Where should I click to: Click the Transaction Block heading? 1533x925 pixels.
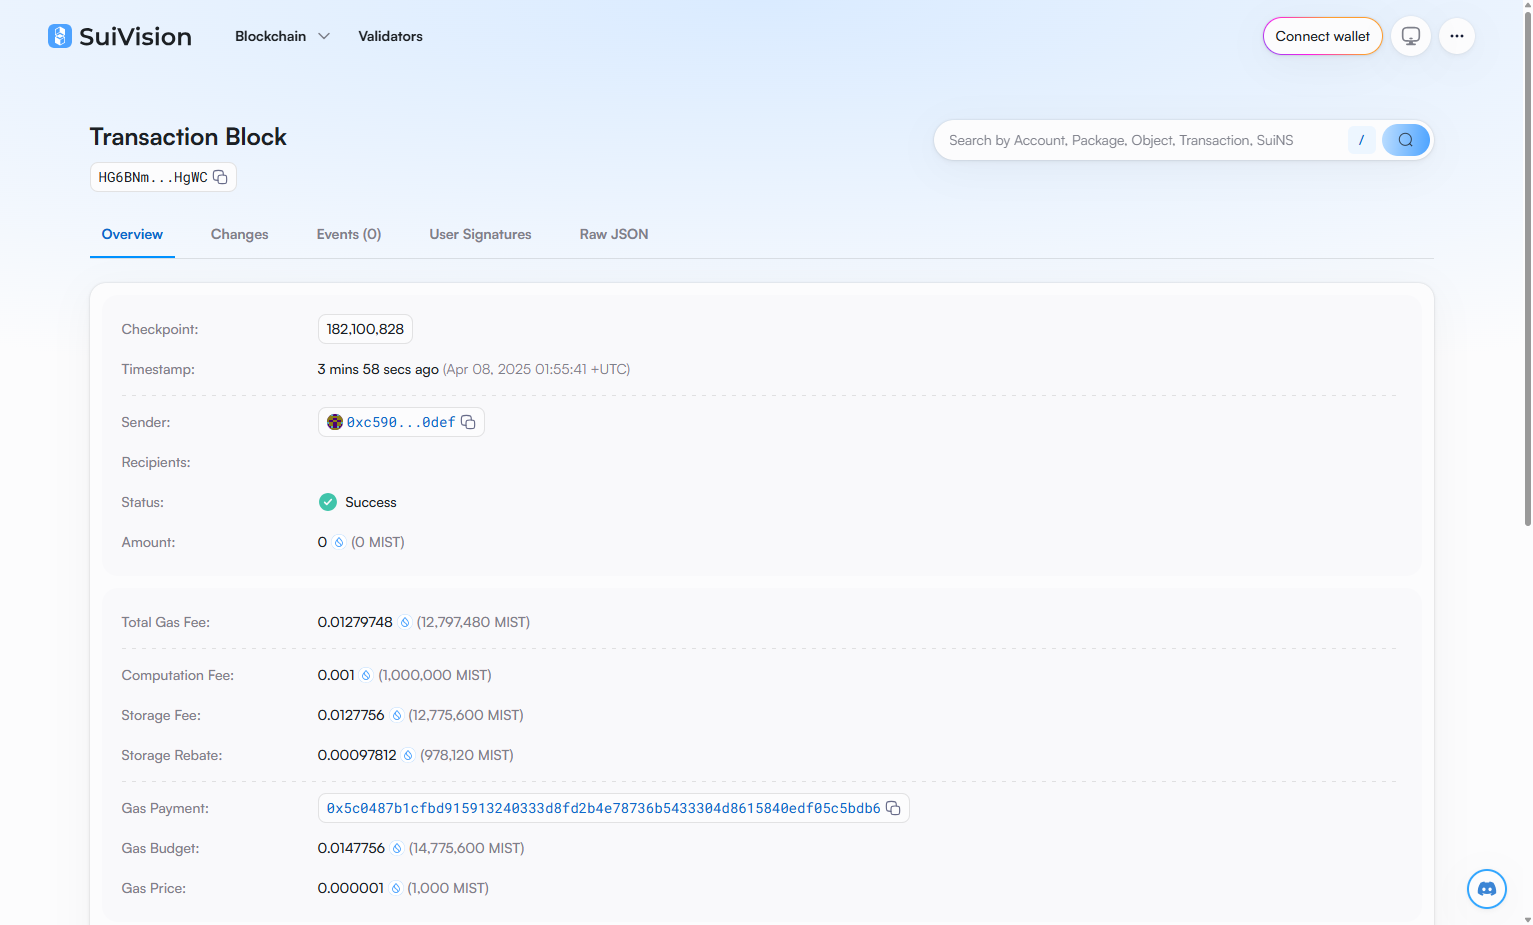[188, 137]
